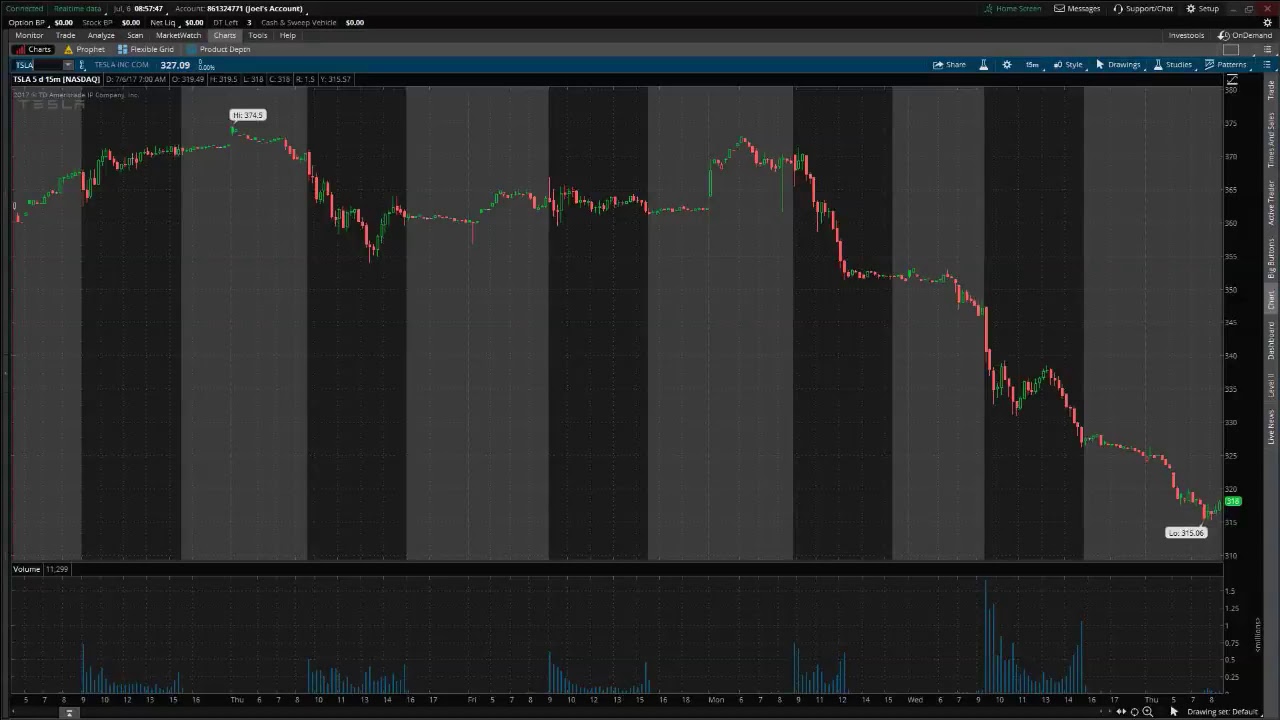Image resolution: width=1280 pixels, height=720 pixels.
Task: Expand the TSLA symbol dropdown arrow
Action: pos(67,65)
